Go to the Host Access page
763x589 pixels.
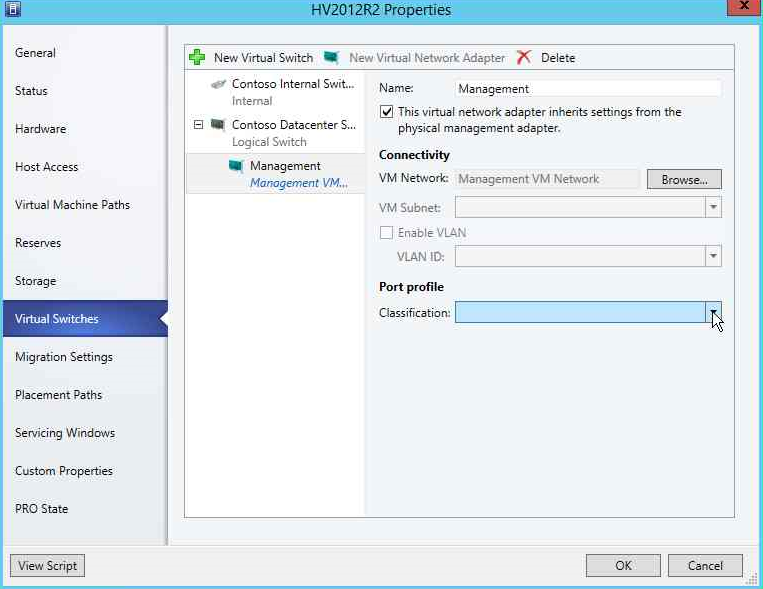(47, 166)
